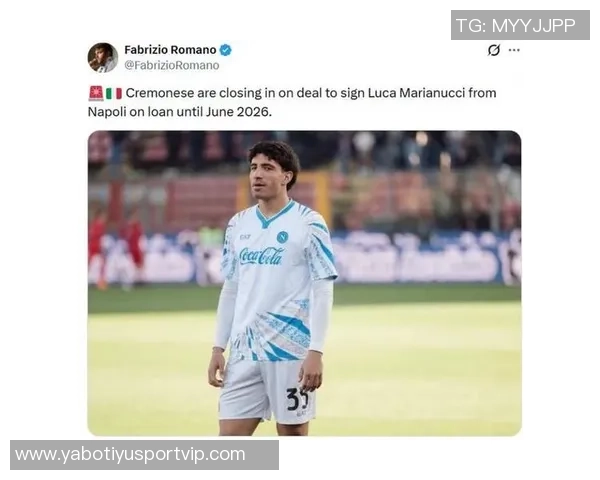
Task: Click the number 35 on the shorts
Action: click(297, 399)
